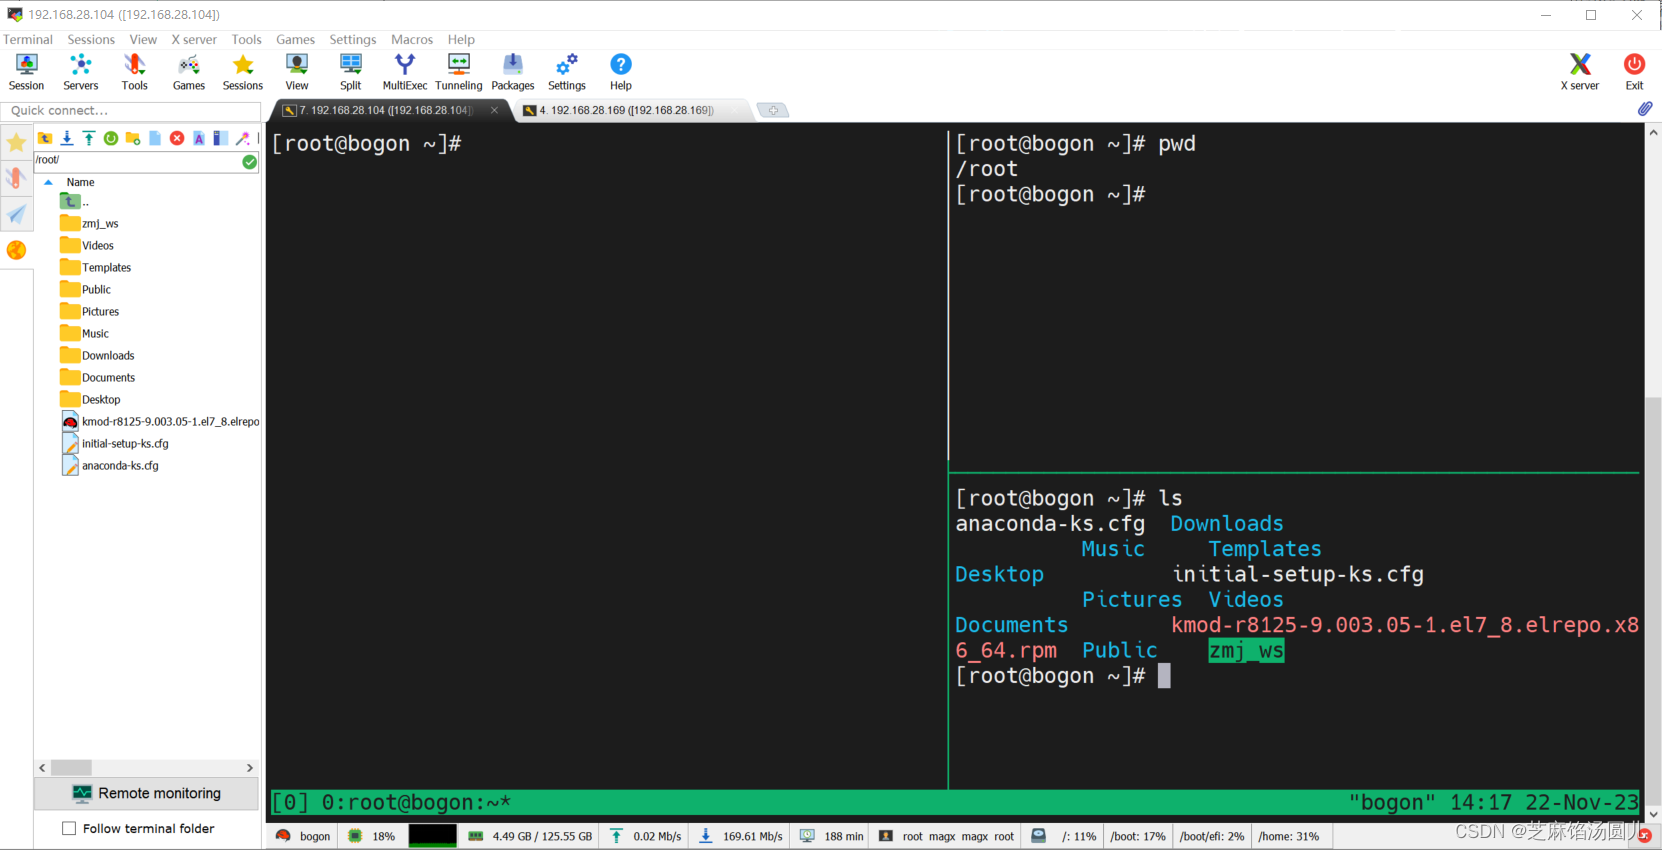Open the View menu in menu bar

tap(143, 39)
